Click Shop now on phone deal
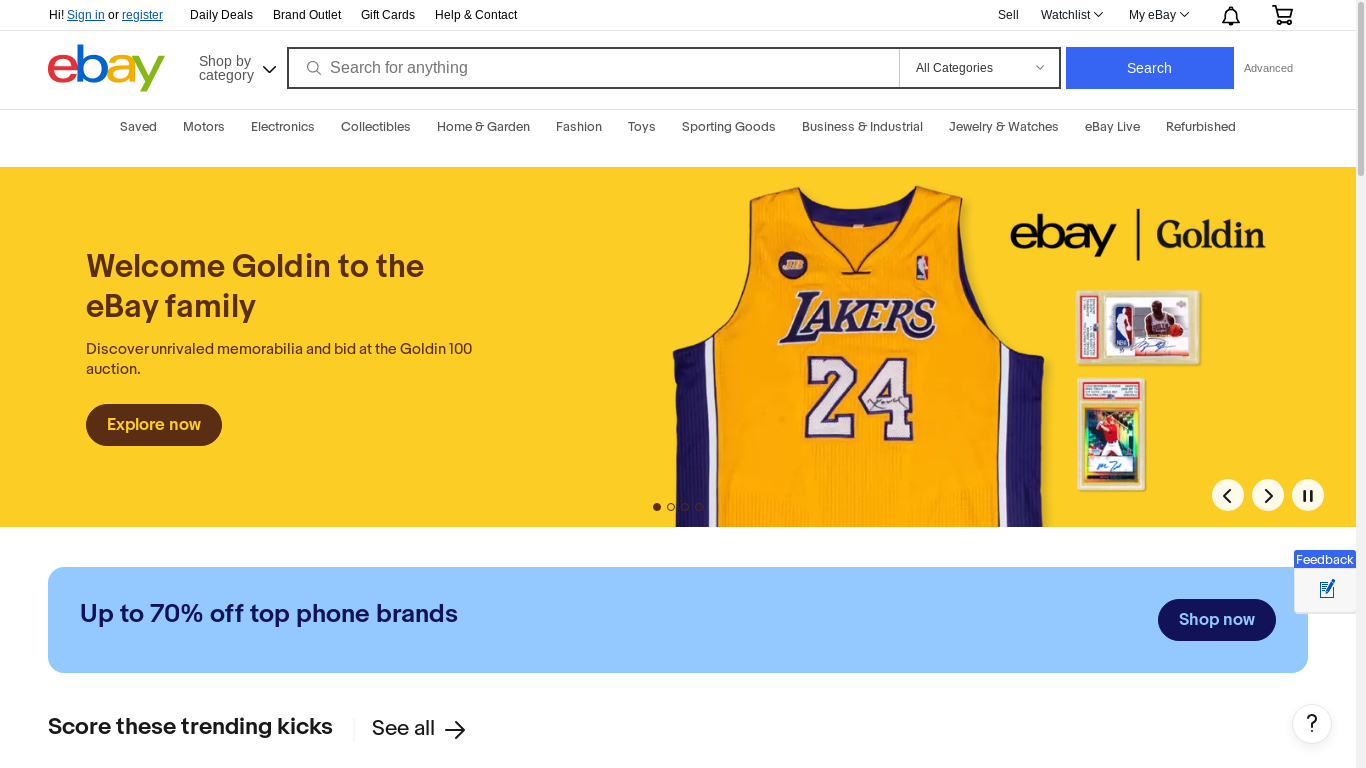 tap(1217, 620)
